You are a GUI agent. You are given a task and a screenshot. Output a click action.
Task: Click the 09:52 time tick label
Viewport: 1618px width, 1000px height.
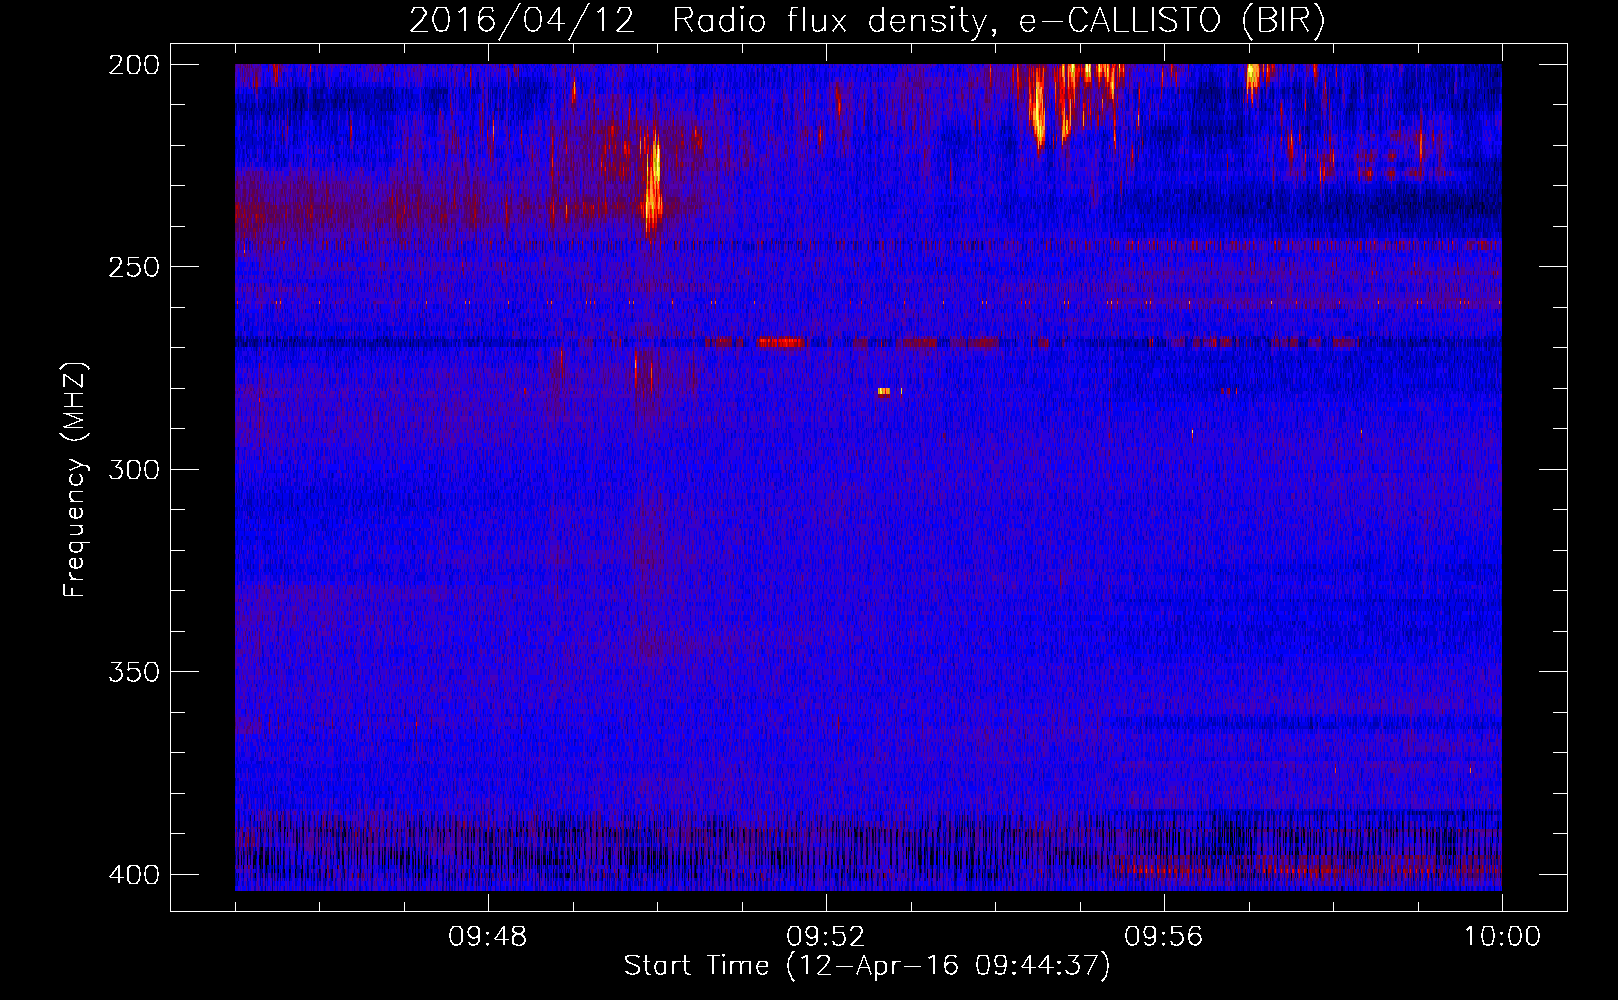(x=825, y=937)
